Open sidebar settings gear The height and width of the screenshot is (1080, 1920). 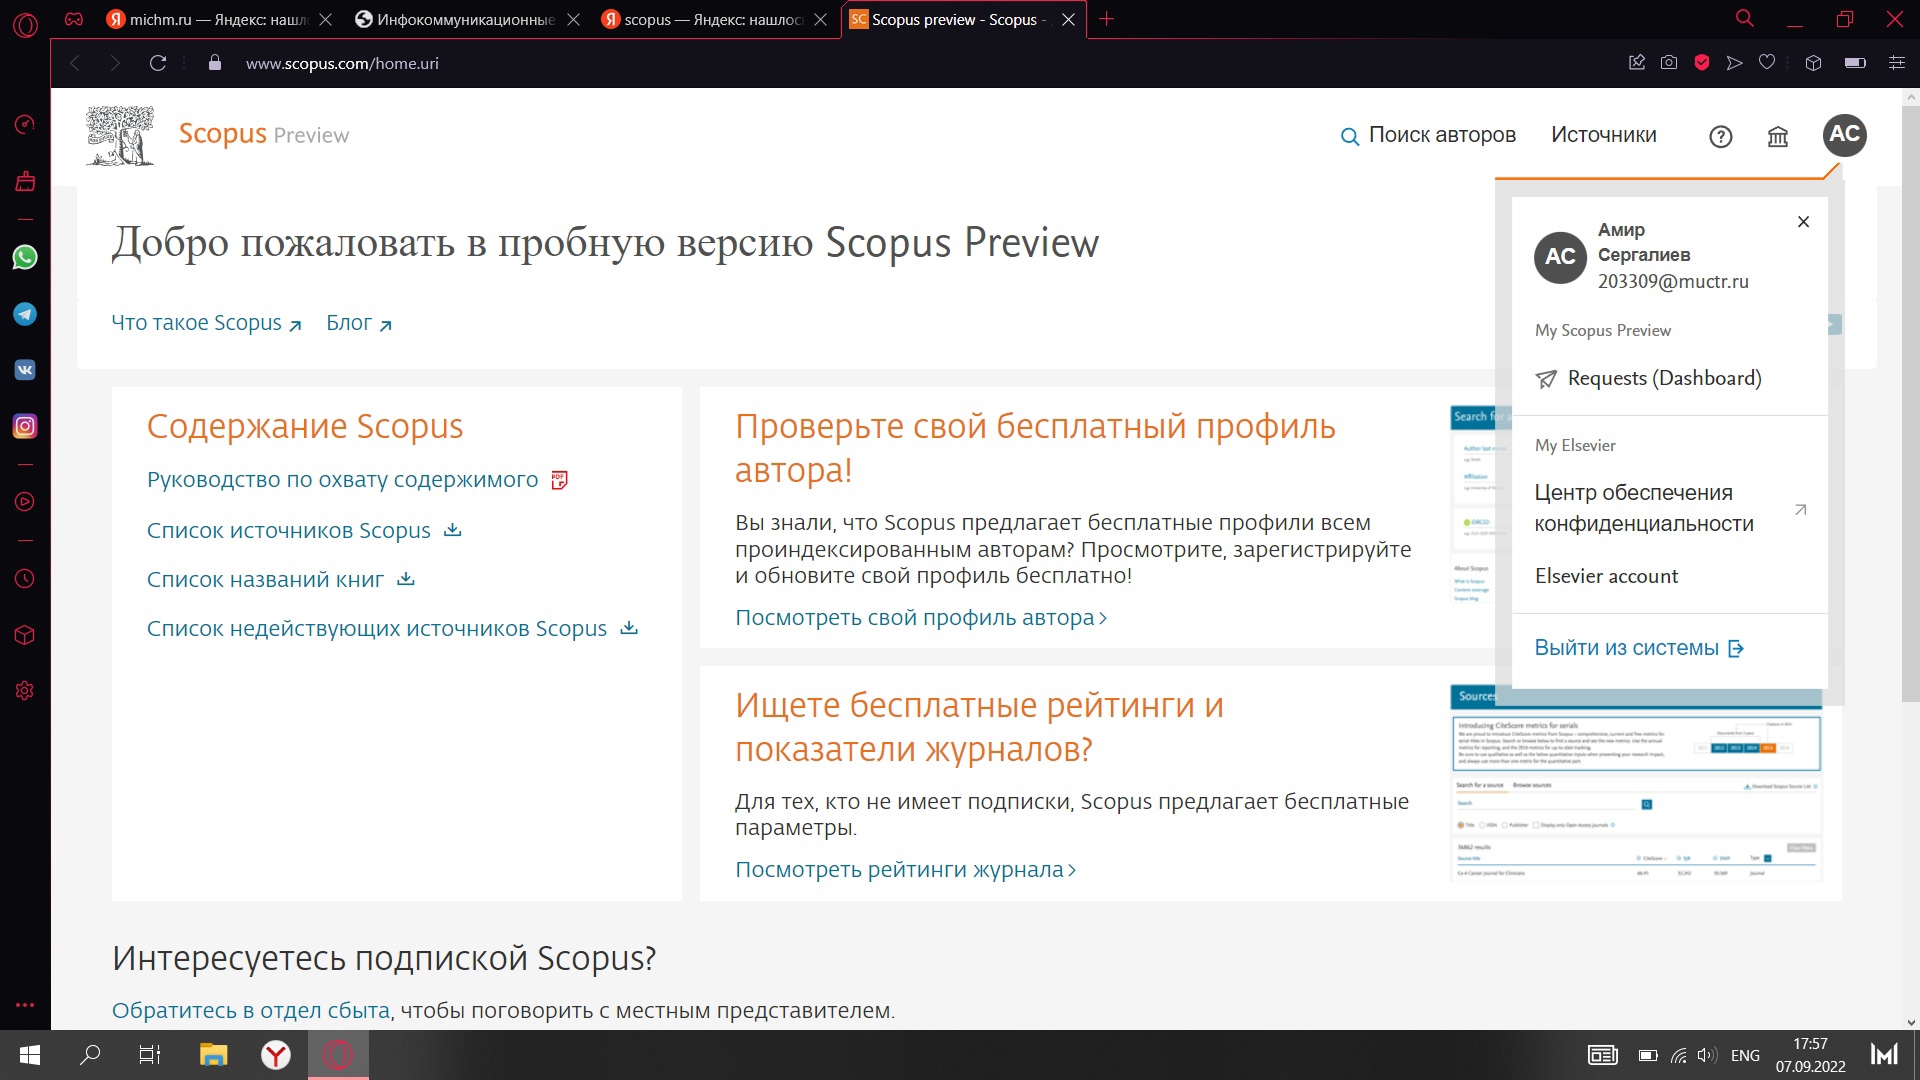coord(25,691)
